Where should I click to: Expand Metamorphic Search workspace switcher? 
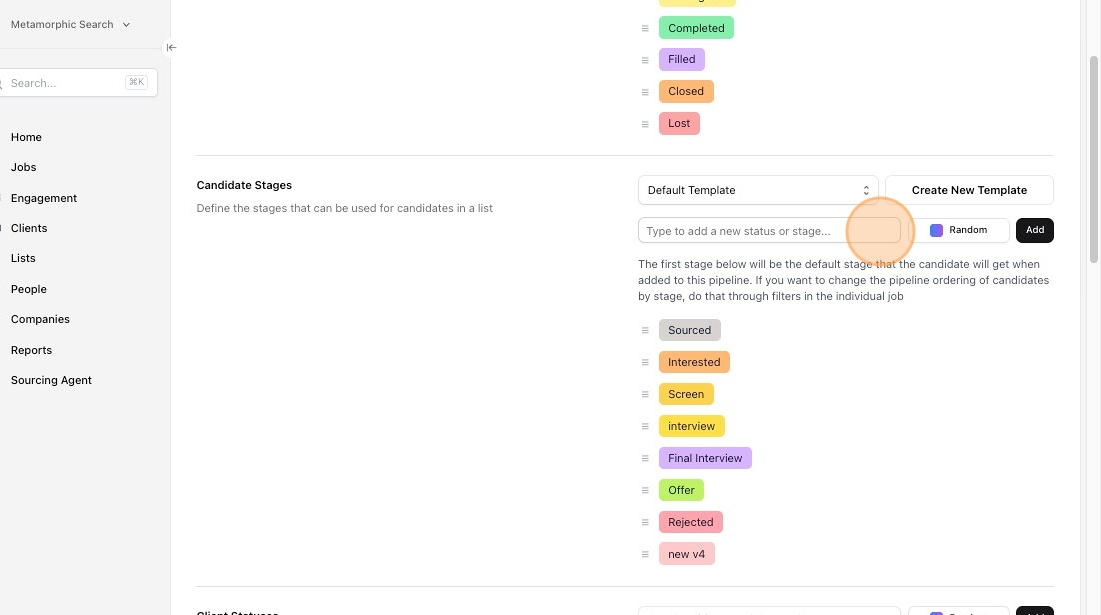[70, 24]
